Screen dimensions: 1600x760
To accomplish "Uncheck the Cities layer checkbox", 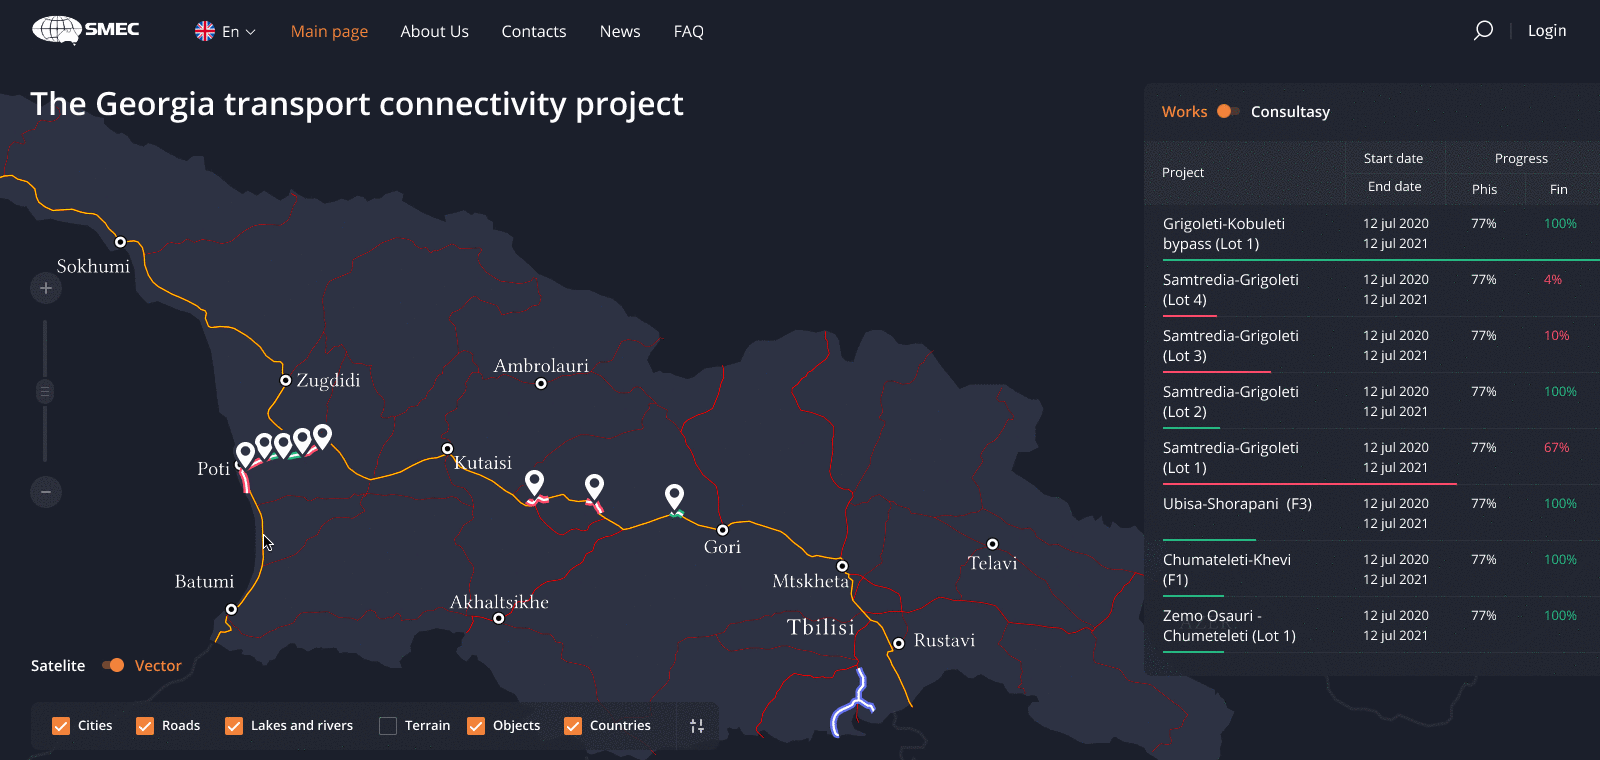I will pos(61,726).
